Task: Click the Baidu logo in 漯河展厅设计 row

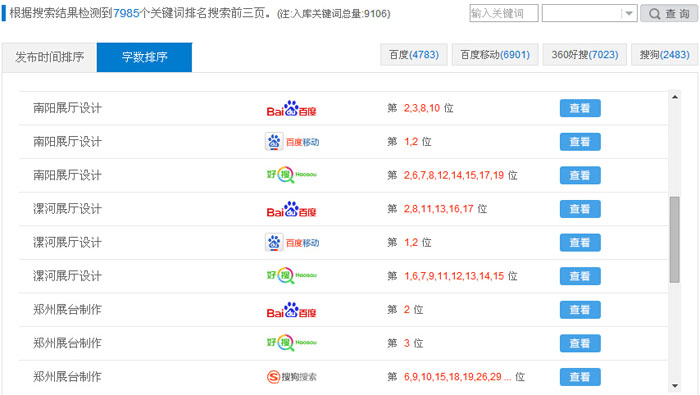Action: [292, 209]
